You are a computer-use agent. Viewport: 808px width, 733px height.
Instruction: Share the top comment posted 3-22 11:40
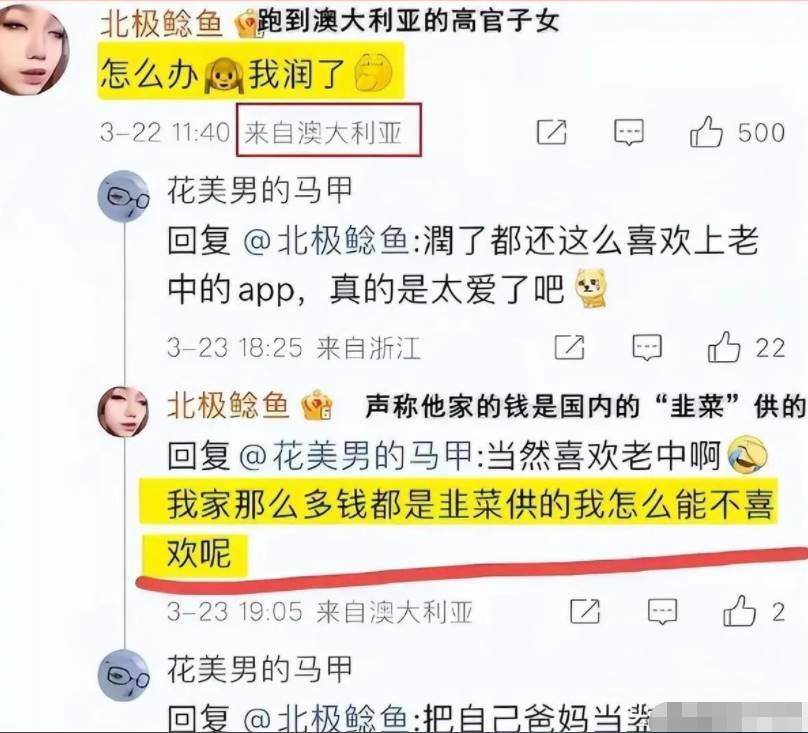(x=551, y=132)
